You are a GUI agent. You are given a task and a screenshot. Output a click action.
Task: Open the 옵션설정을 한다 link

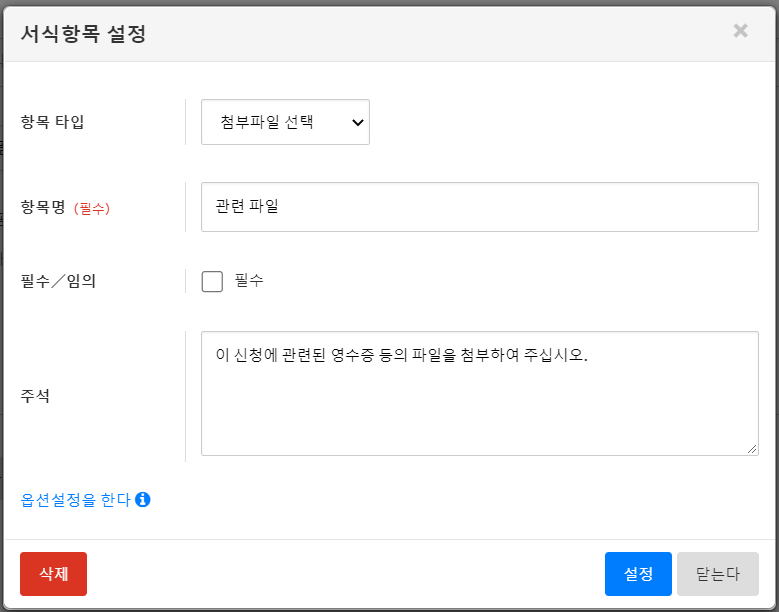click(76, 500)
